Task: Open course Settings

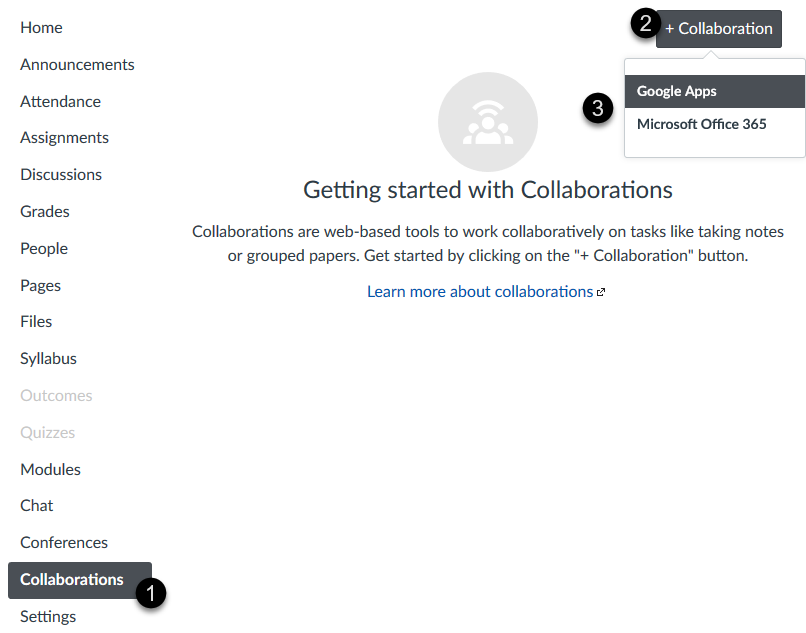Action: click(47, 616)
